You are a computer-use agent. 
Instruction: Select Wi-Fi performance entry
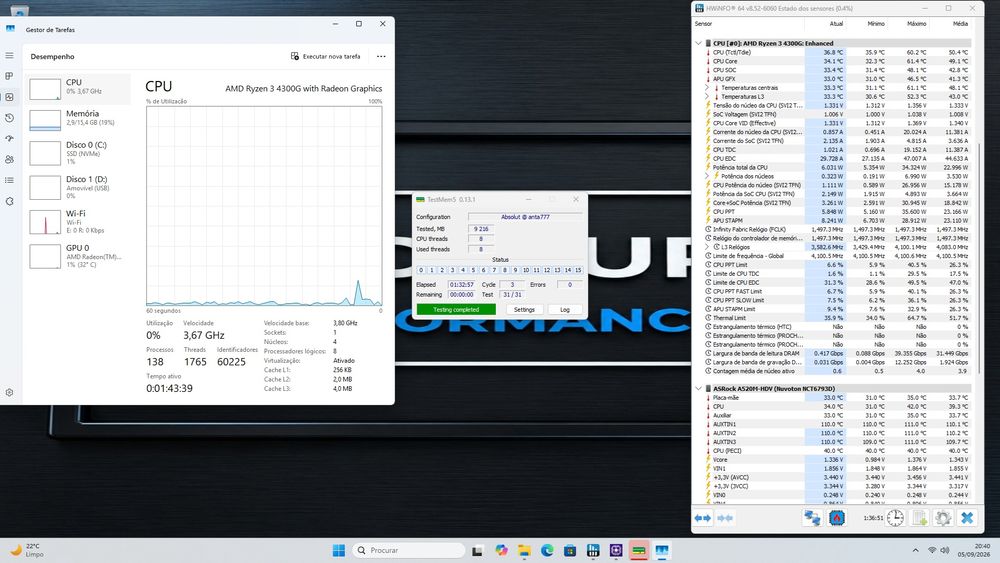[x=77, y=221]
